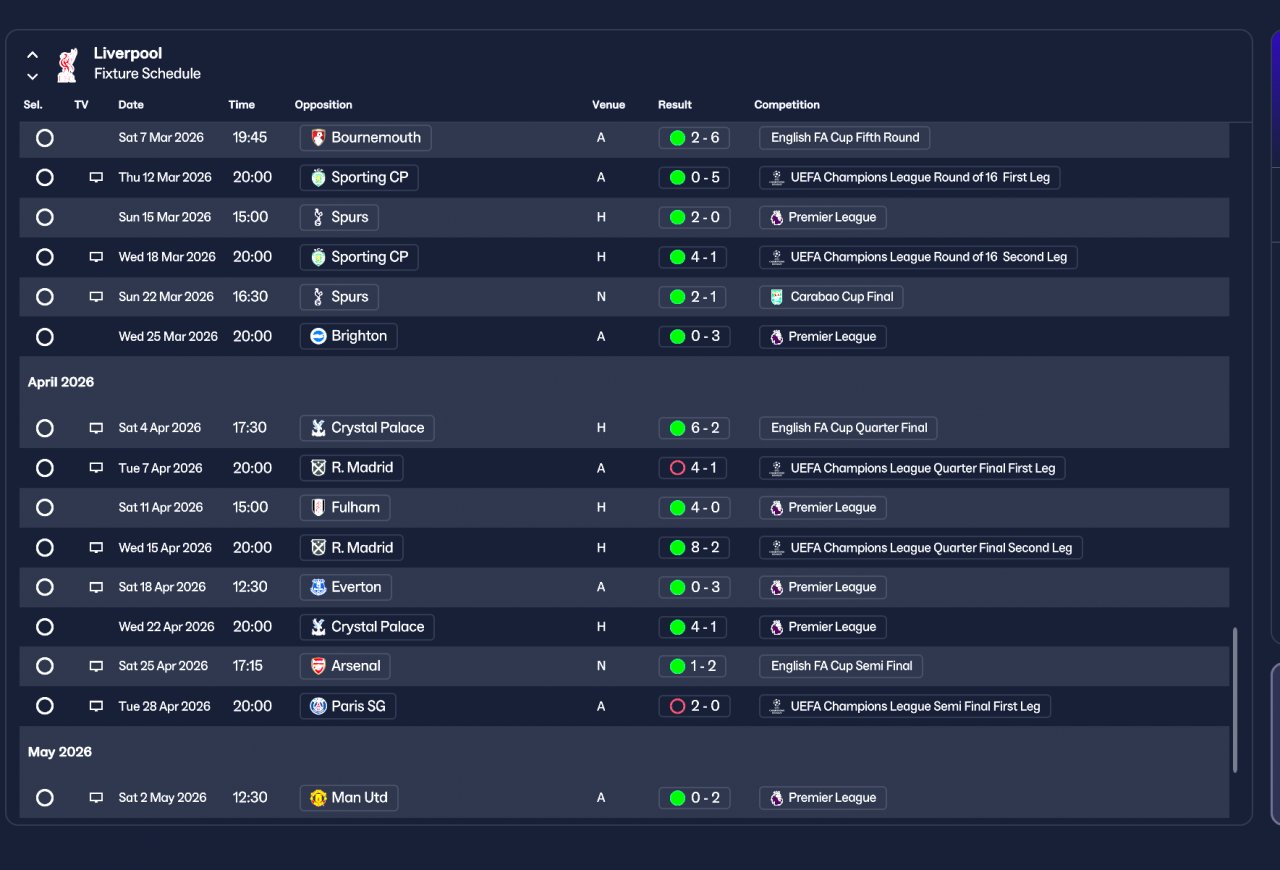Click the TV icon on the Man Utd row

pyautogui.click(x=96, y=798)
